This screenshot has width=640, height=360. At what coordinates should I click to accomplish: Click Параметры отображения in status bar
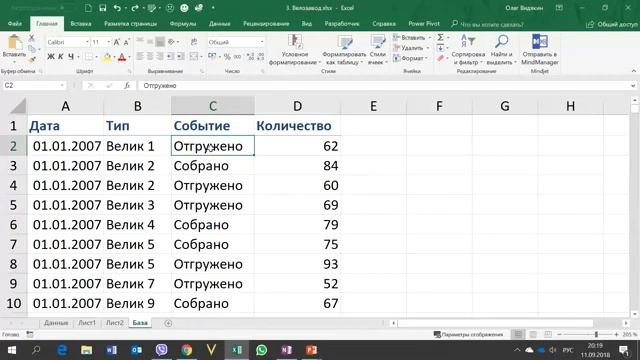[x=468, y=334]
